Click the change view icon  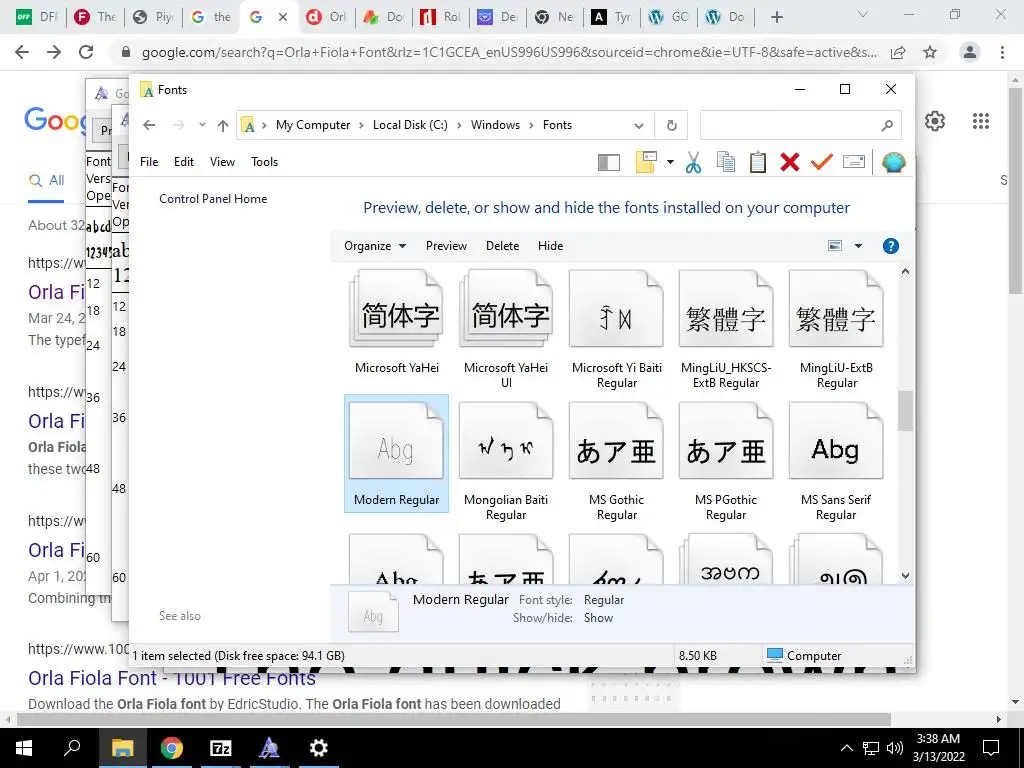(x=835, y=246)
